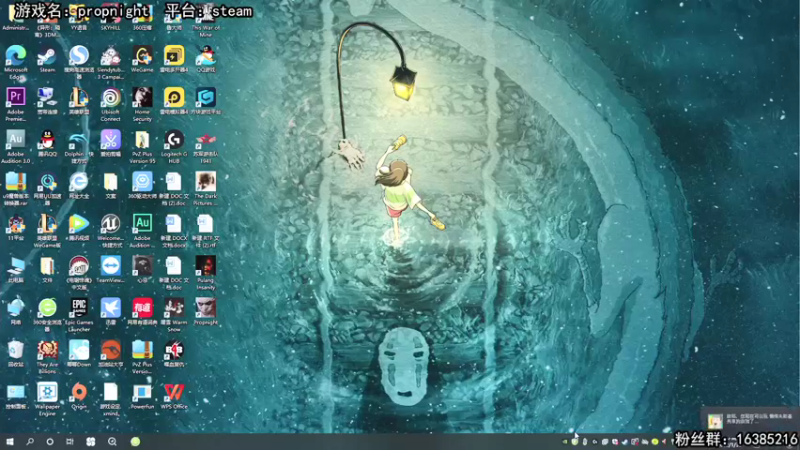
Task: Select the Slendytubbies 3 Campaign icon
Action: click(x=110, y=62)
